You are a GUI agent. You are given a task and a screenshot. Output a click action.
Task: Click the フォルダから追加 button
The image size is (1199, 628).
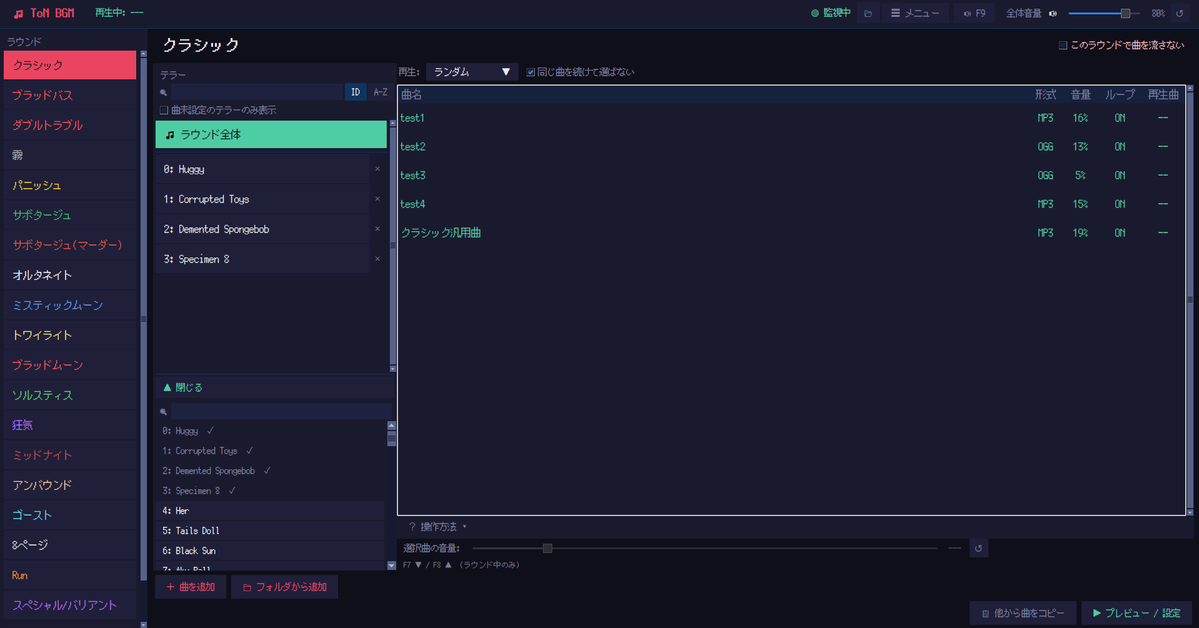click(x=284, y=587)
